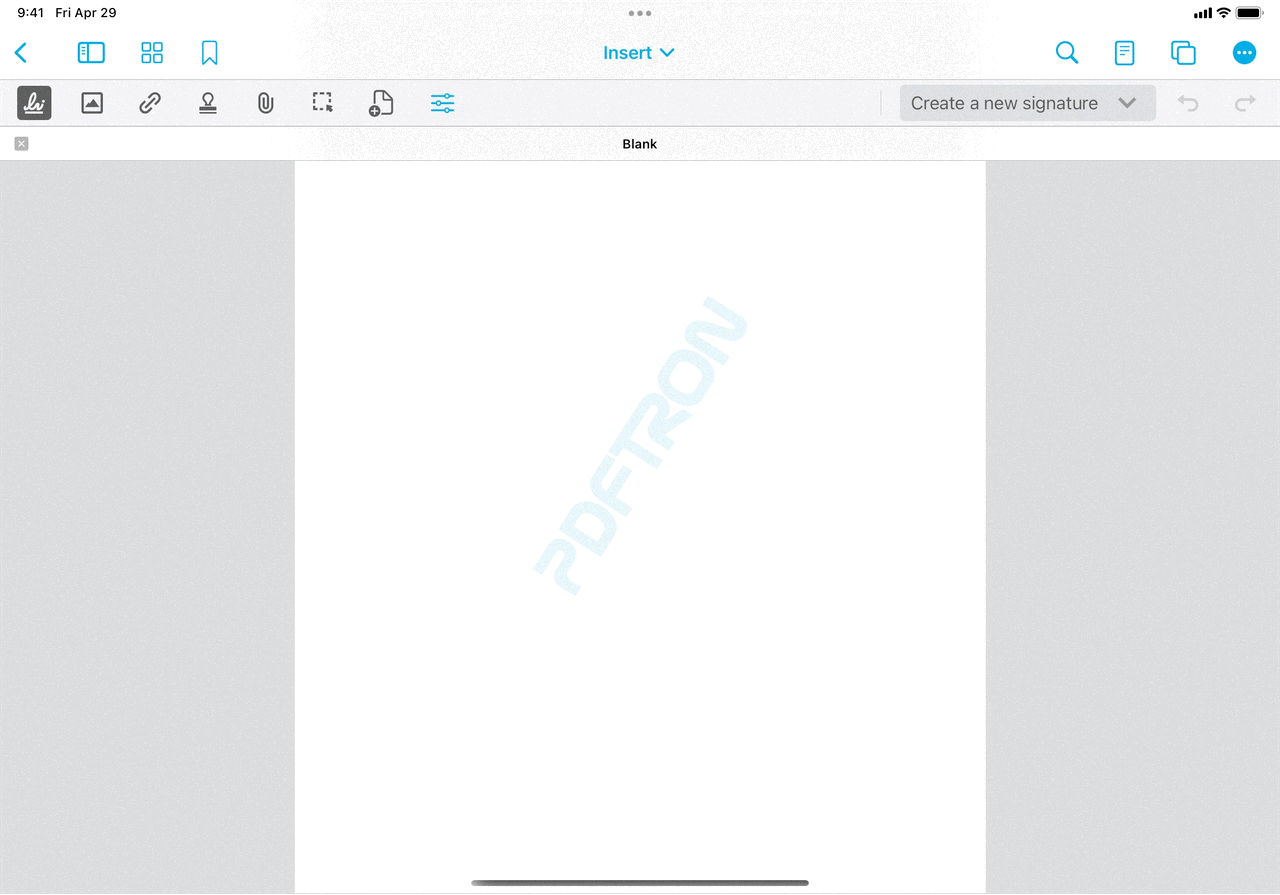Open the document tabs overview
1280x895 pixels.
pyautogui.click(x=1183, y=53)
